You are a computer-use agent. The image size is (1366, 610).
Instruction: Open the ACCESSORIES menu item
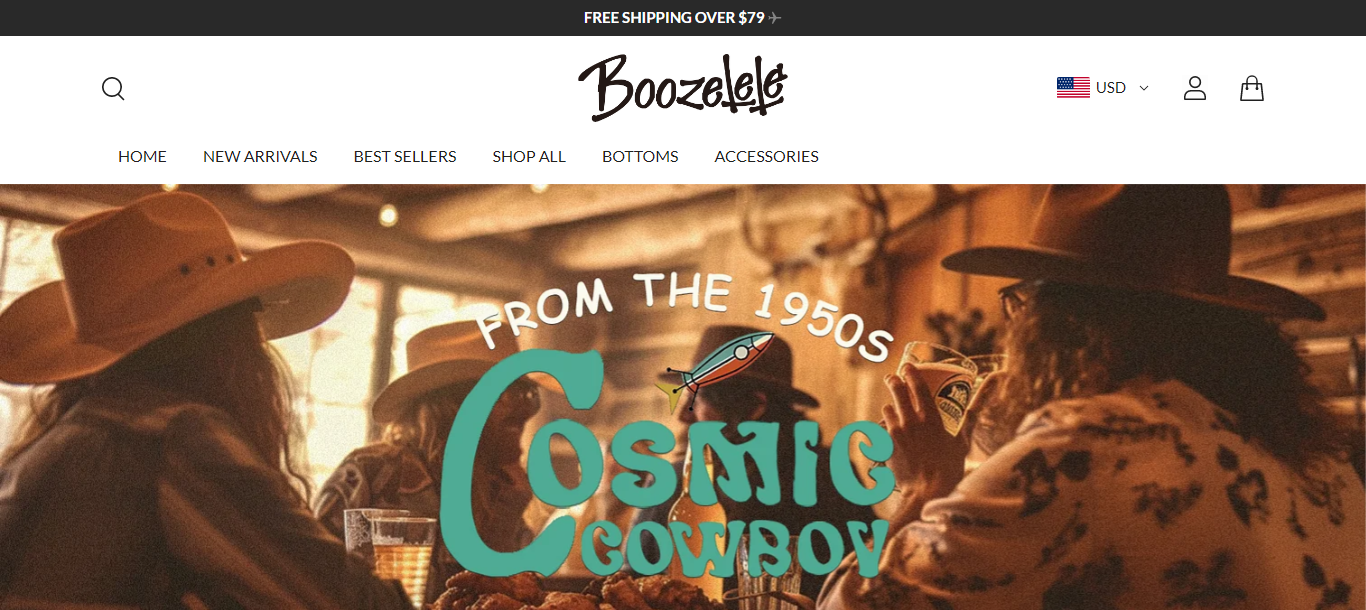click(x=767, y=156)
